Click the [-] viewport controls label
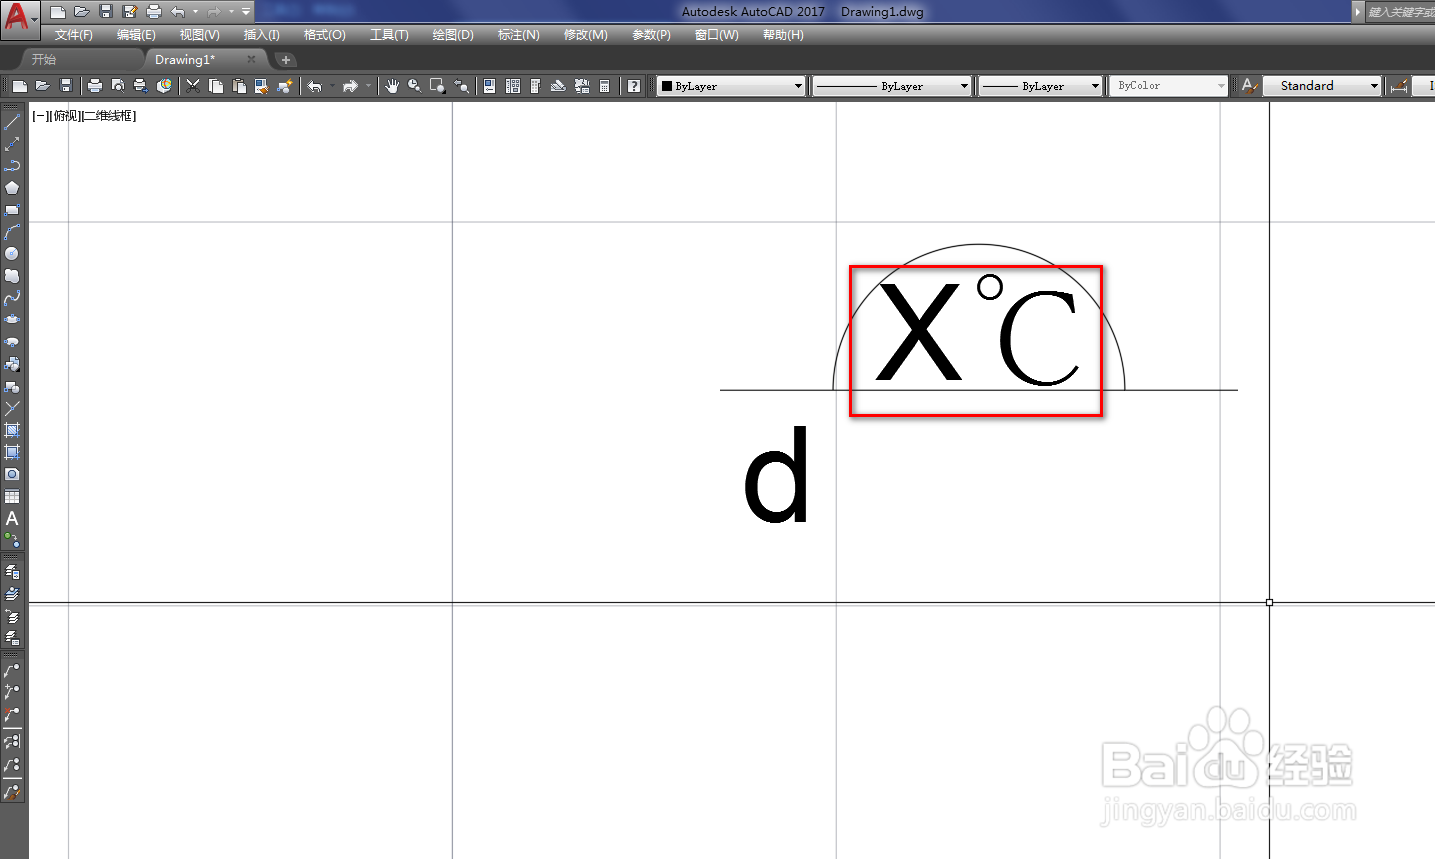The width and height of the screenshot is (1435, 859). [41, 116]
